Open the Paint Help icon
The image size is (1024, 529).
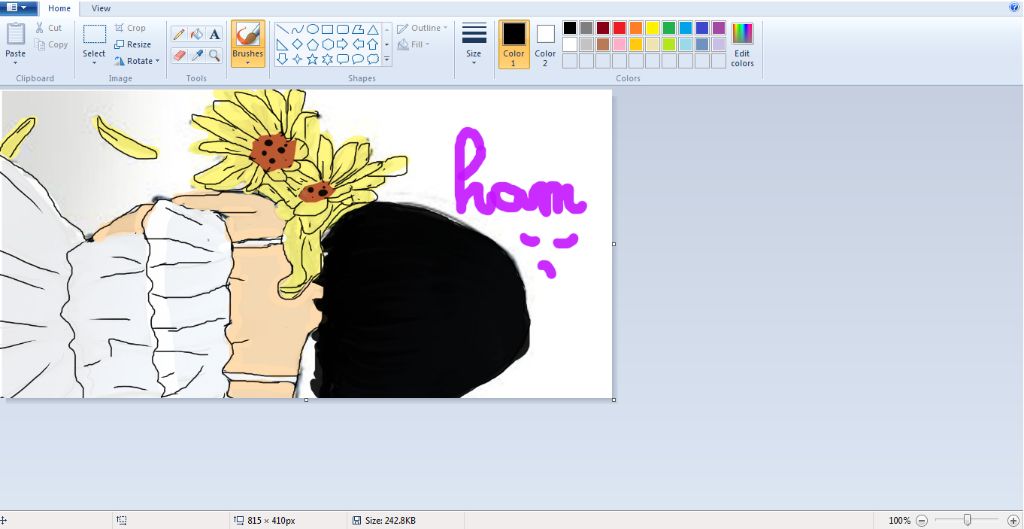click(x=1014, y=7)
